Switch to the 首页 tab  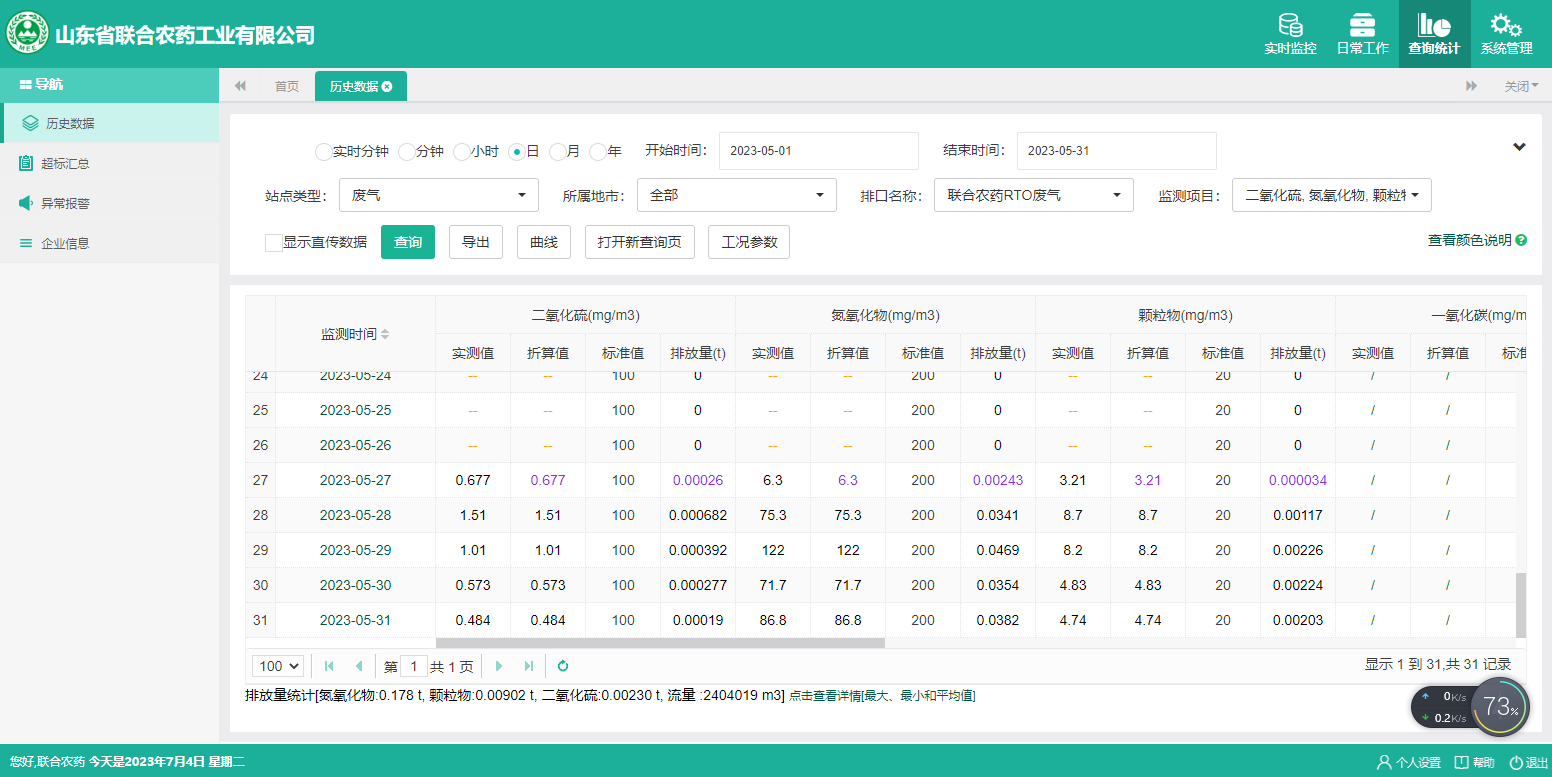[287, 86]
